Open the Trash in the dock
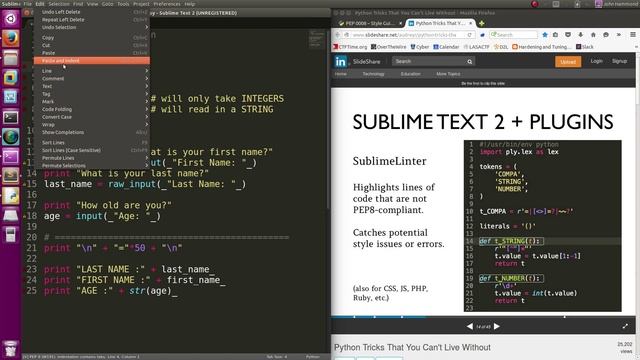The image size is (640, 360). [11, 349]
